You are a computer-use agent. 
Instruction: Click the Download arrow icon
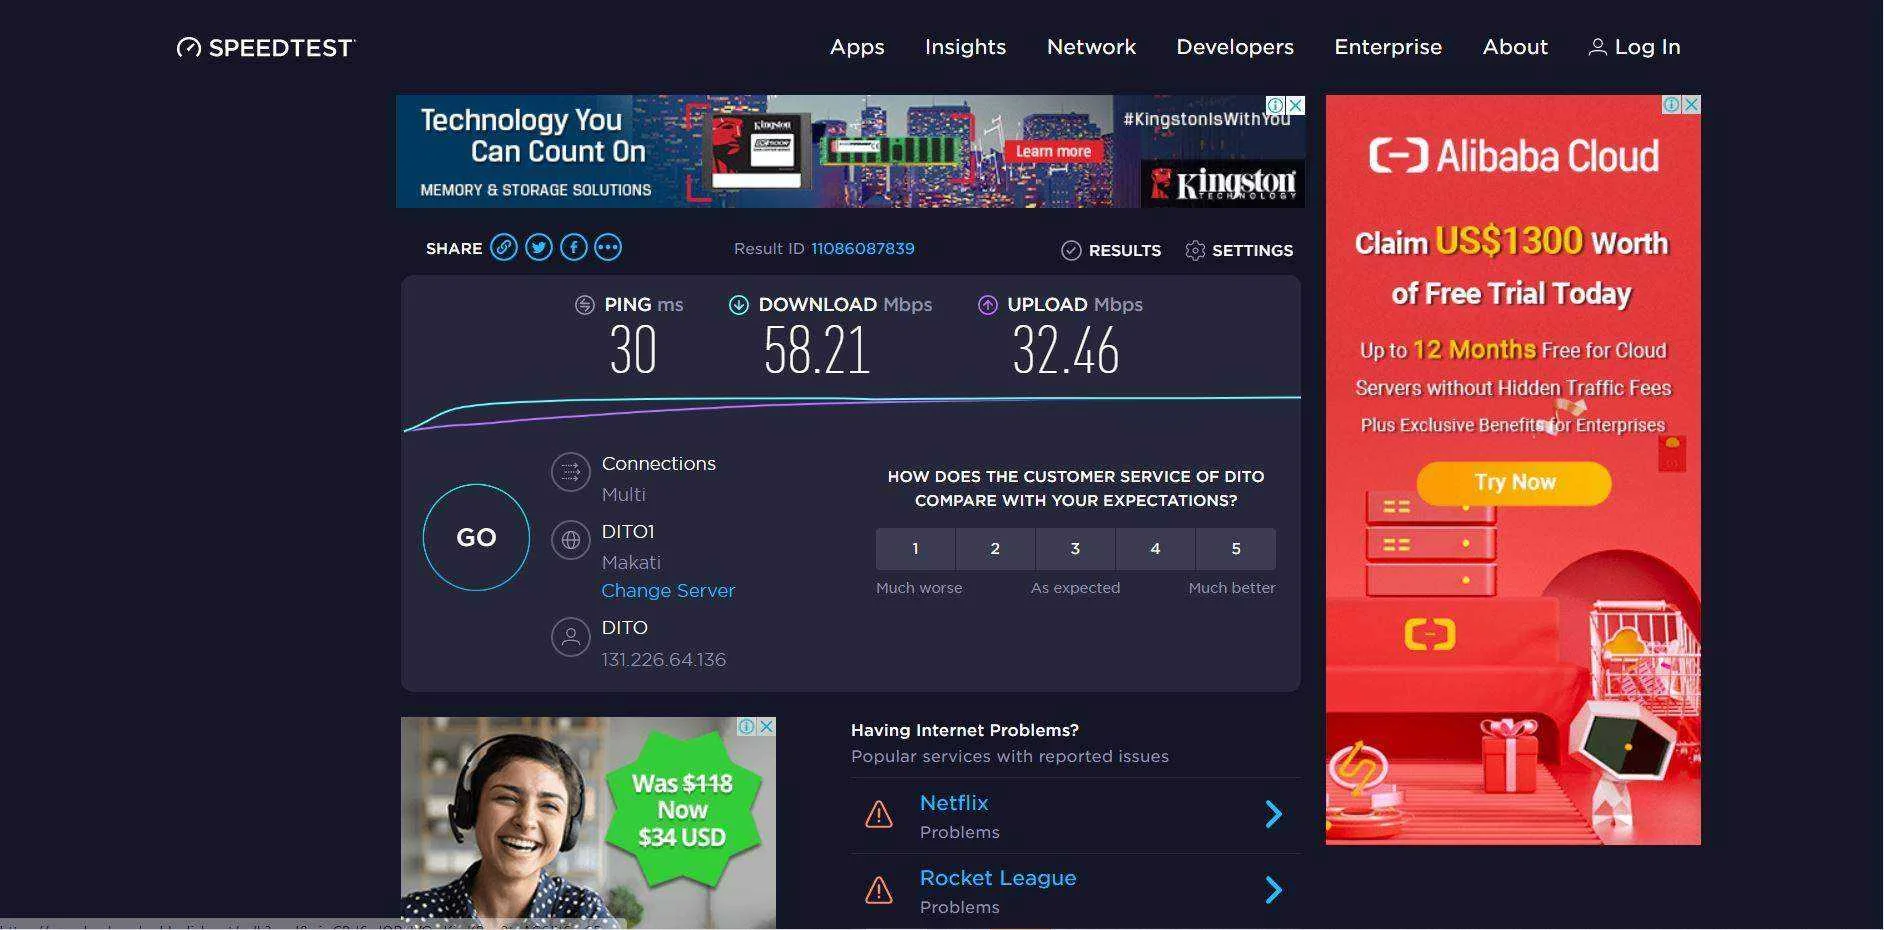tap(739, 305)
